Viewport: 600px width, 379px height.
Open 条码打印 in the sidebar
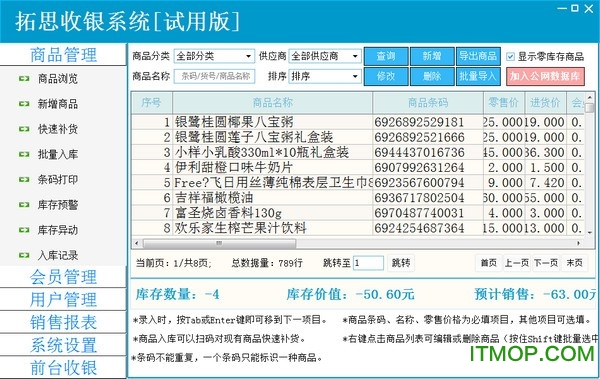pos(57,180)
